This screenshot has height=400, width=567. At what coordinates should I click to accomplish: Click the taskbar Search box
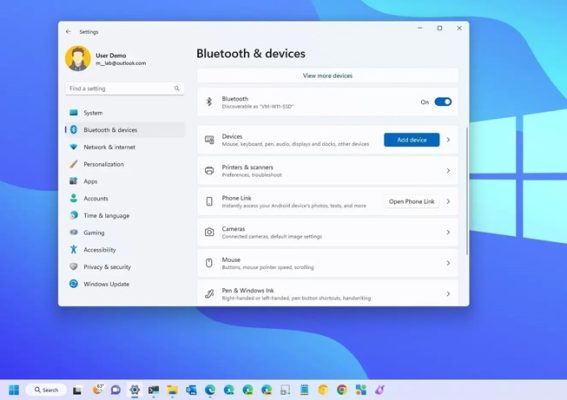(47, 390)
